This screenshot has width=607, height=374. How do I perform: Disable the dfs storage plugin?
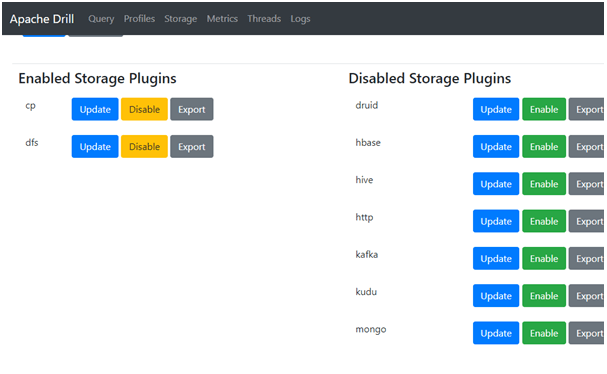coord(144,146)
